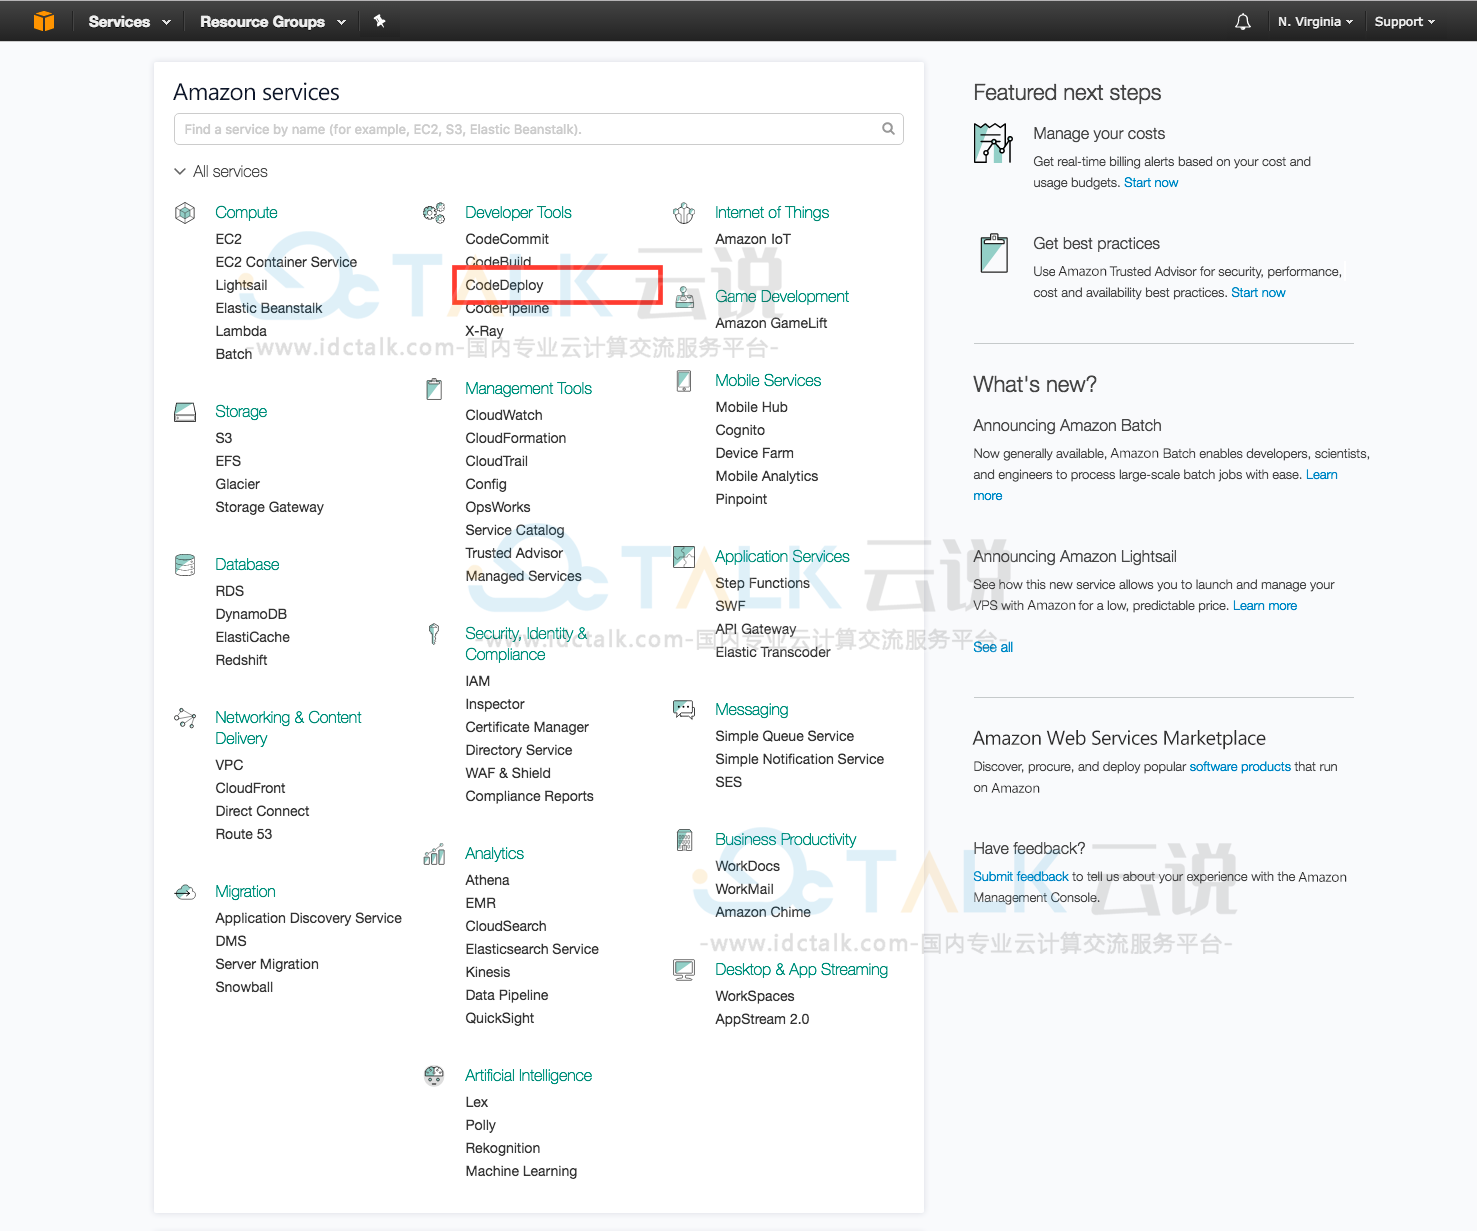
Task: Open the Kinesis service
Action: point(488,972)
